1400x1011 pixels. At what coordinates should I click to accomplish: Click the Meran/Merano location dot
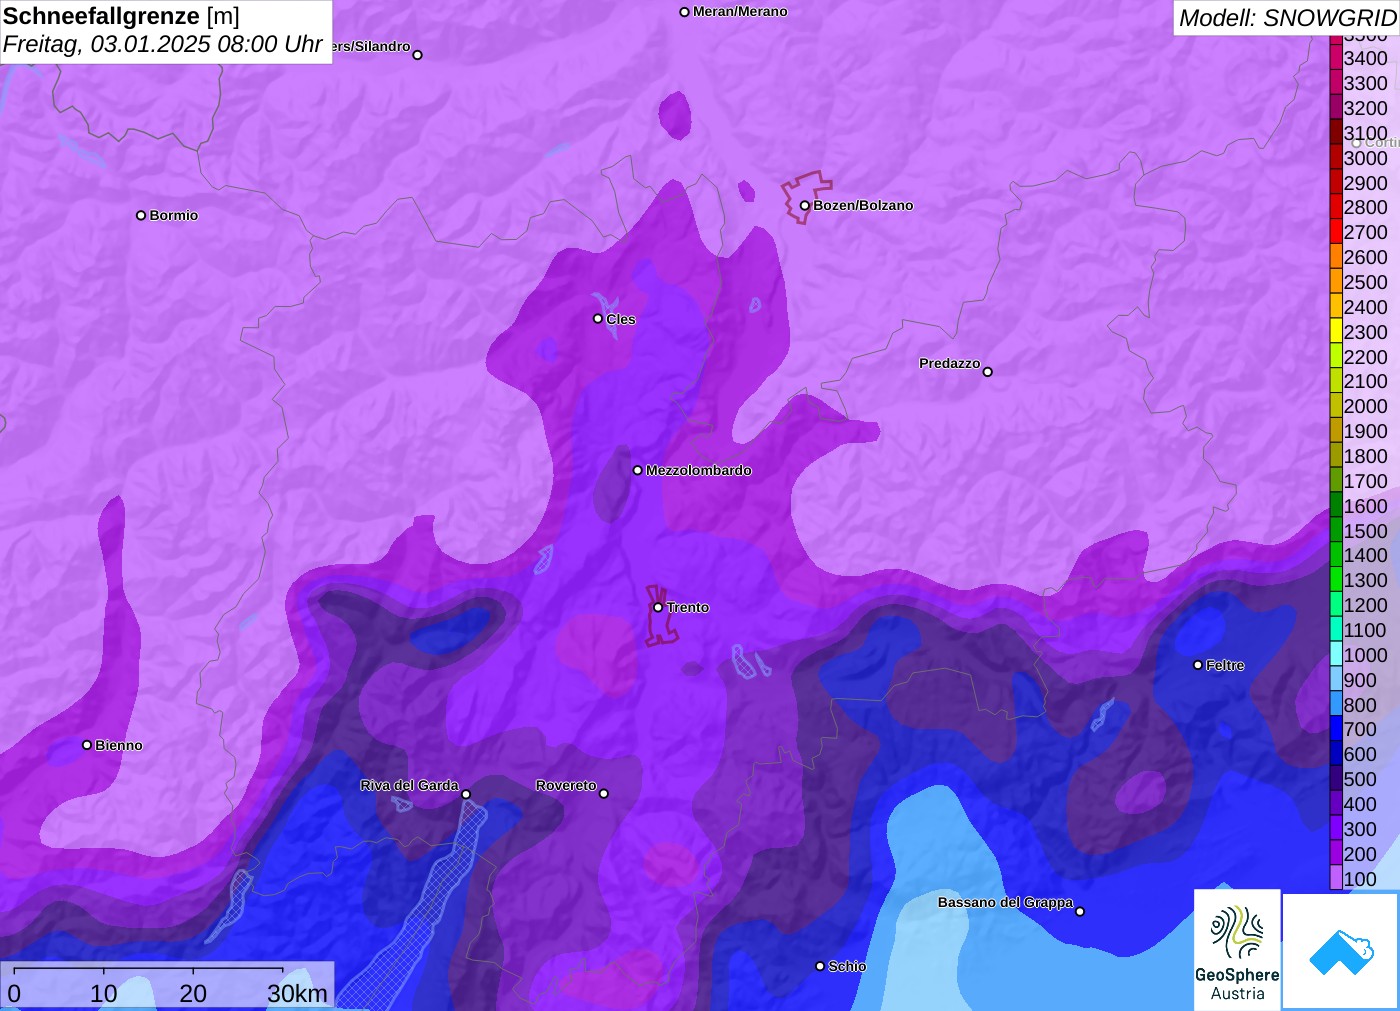pyautogui.click(x=684, y=12)
